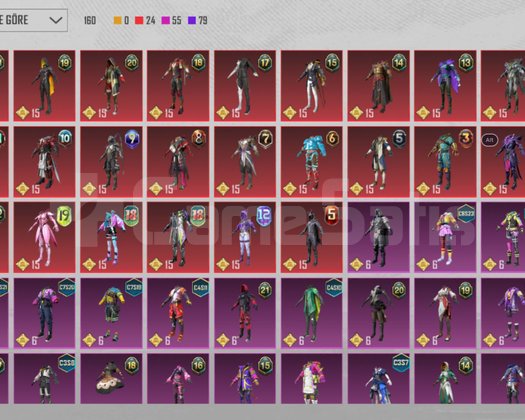Image resolution: width=525 pixels, height=420 pixels.
Task: Filter by purple rarity swatch showing 79
Action: pyautogui.click(x=192, y=20)
